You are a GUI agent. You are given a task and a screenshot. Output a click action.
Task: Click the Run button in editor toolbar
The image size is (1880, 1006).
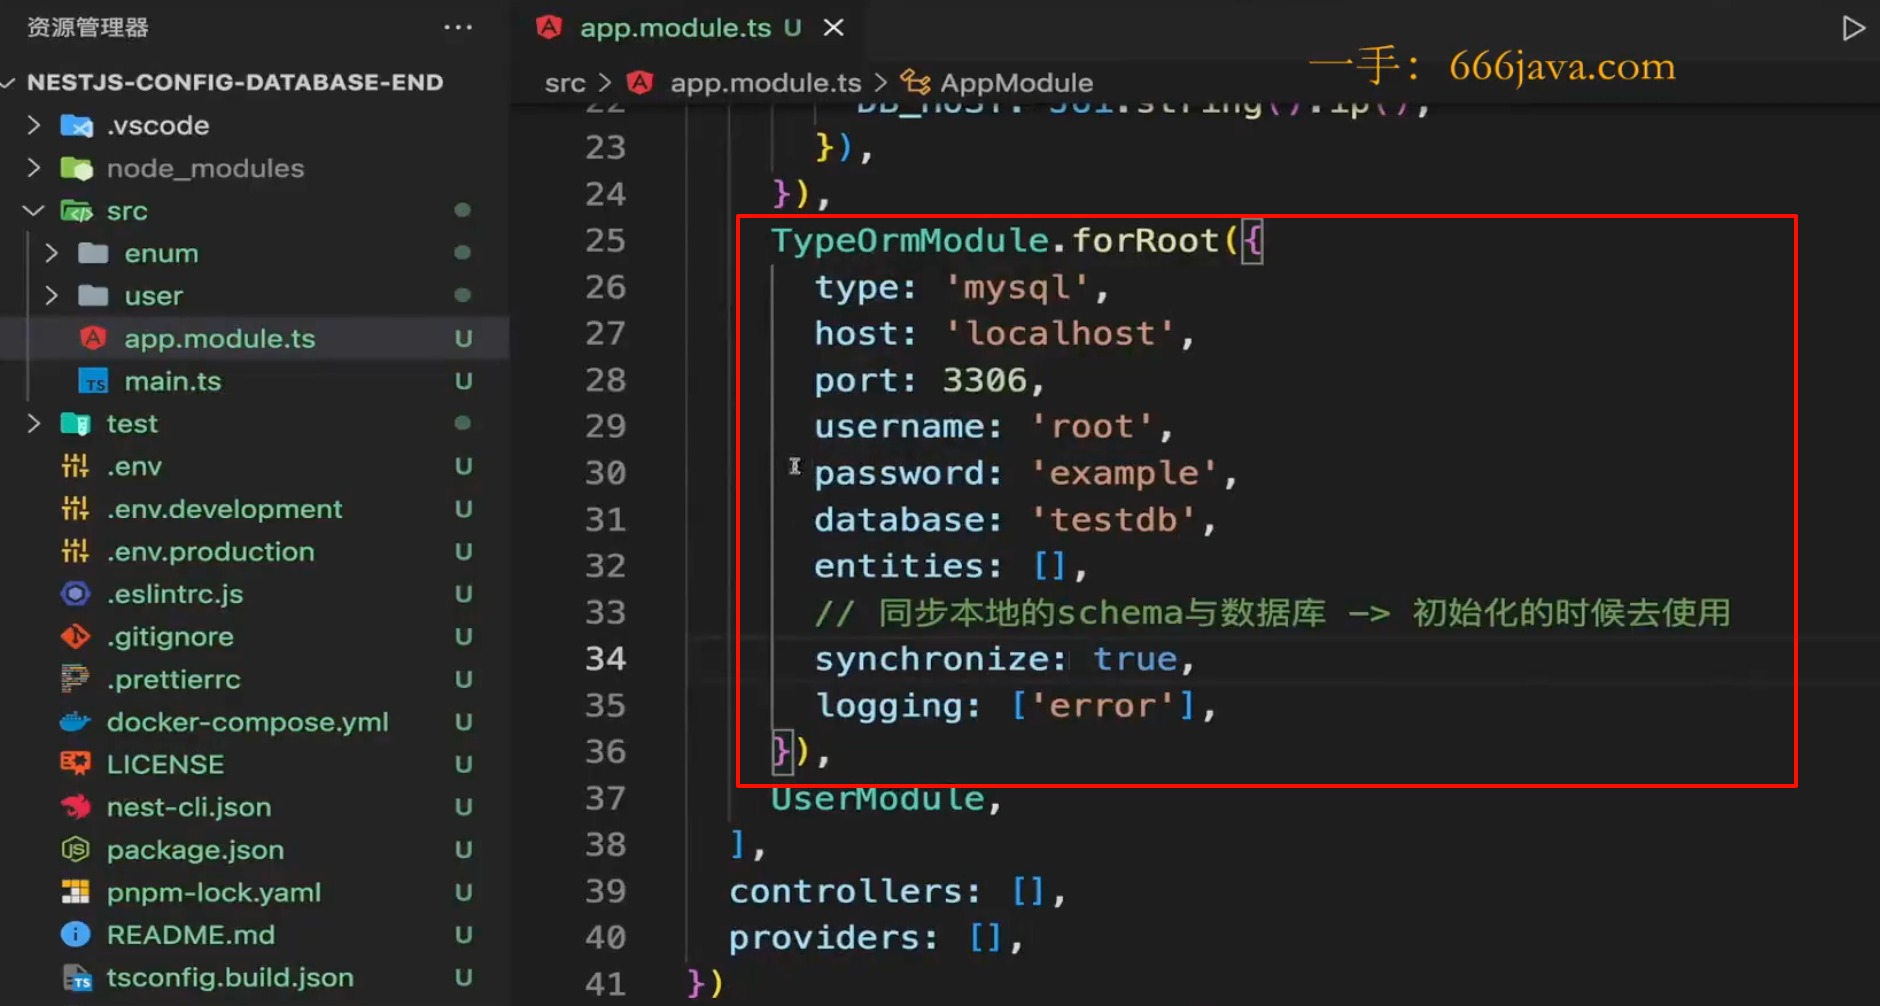[1853, 28]
